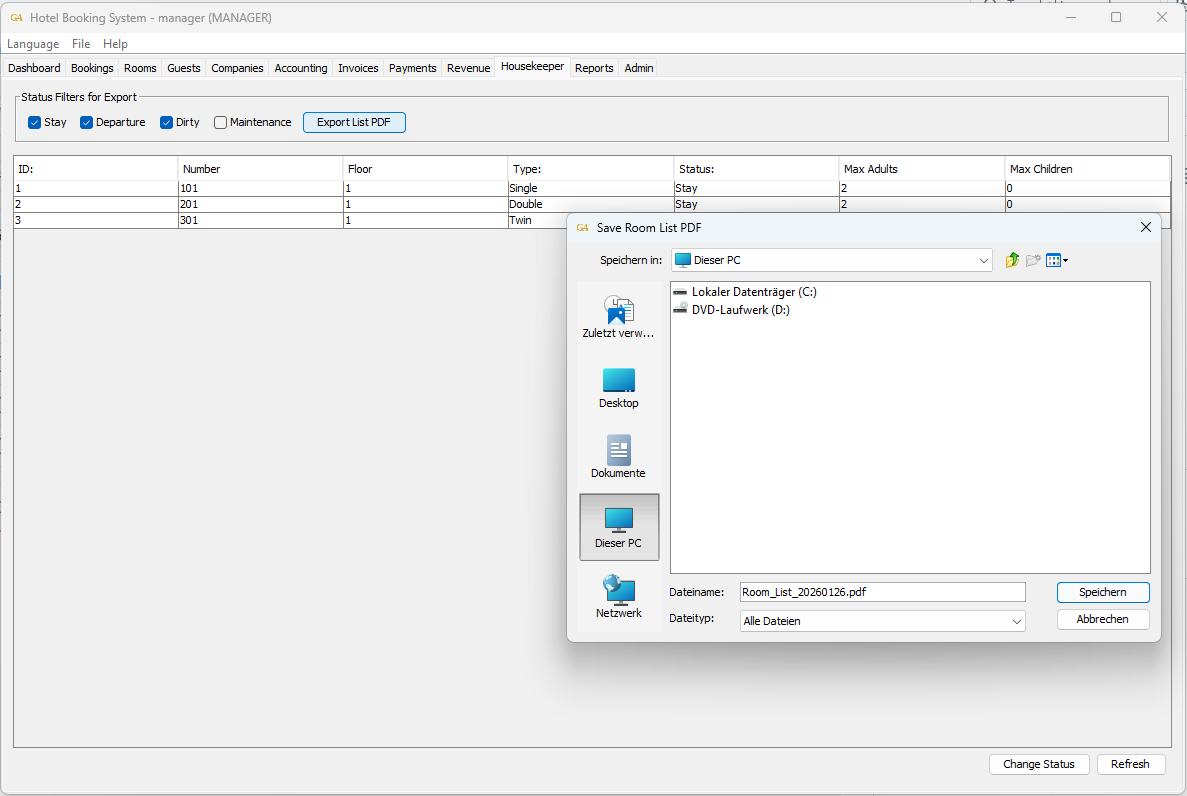Open Dokumente from the places sidebar
This screenshot has height=796, width=1187.
pos(618,457)
